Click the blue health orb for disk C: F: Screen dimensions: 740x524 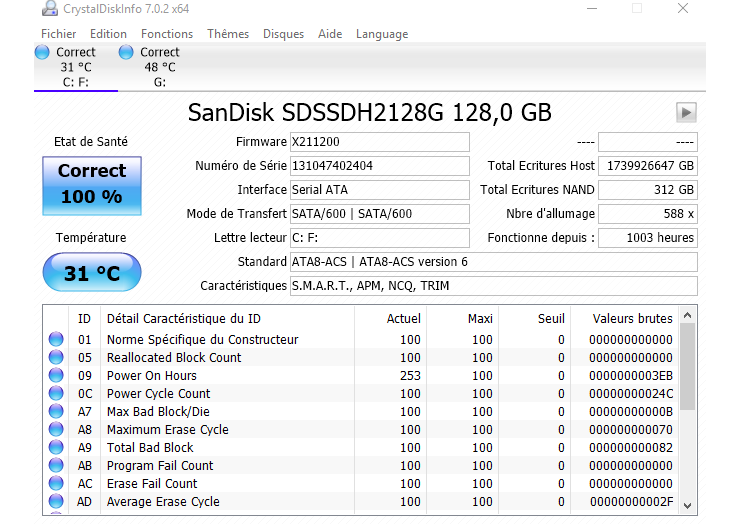(x=42, y=52)
